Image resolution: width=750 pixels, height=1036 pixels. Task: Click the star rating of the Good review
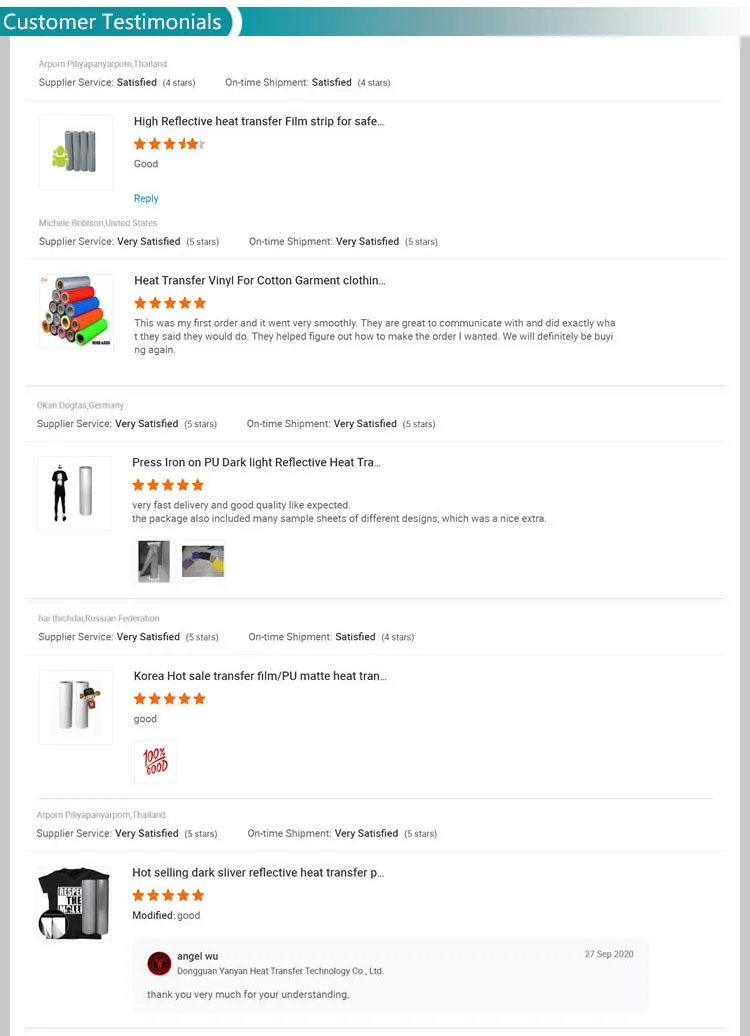(169, 143)
